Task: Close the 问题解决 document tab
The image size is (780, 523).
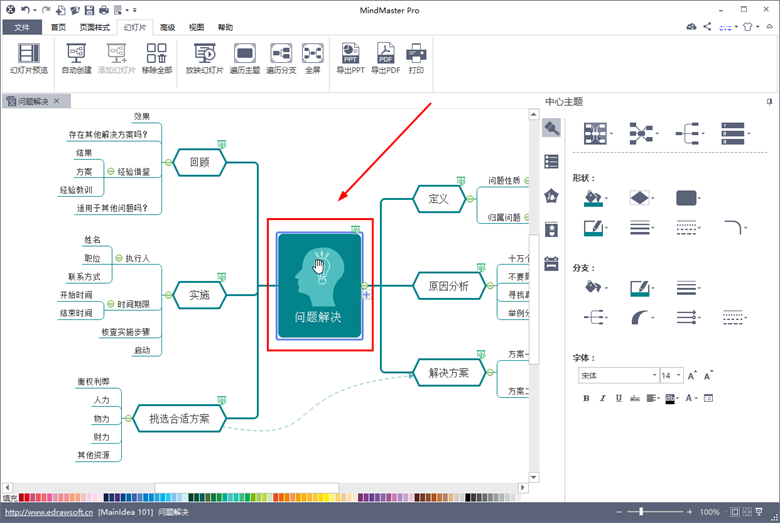Action: pos(56,101)
